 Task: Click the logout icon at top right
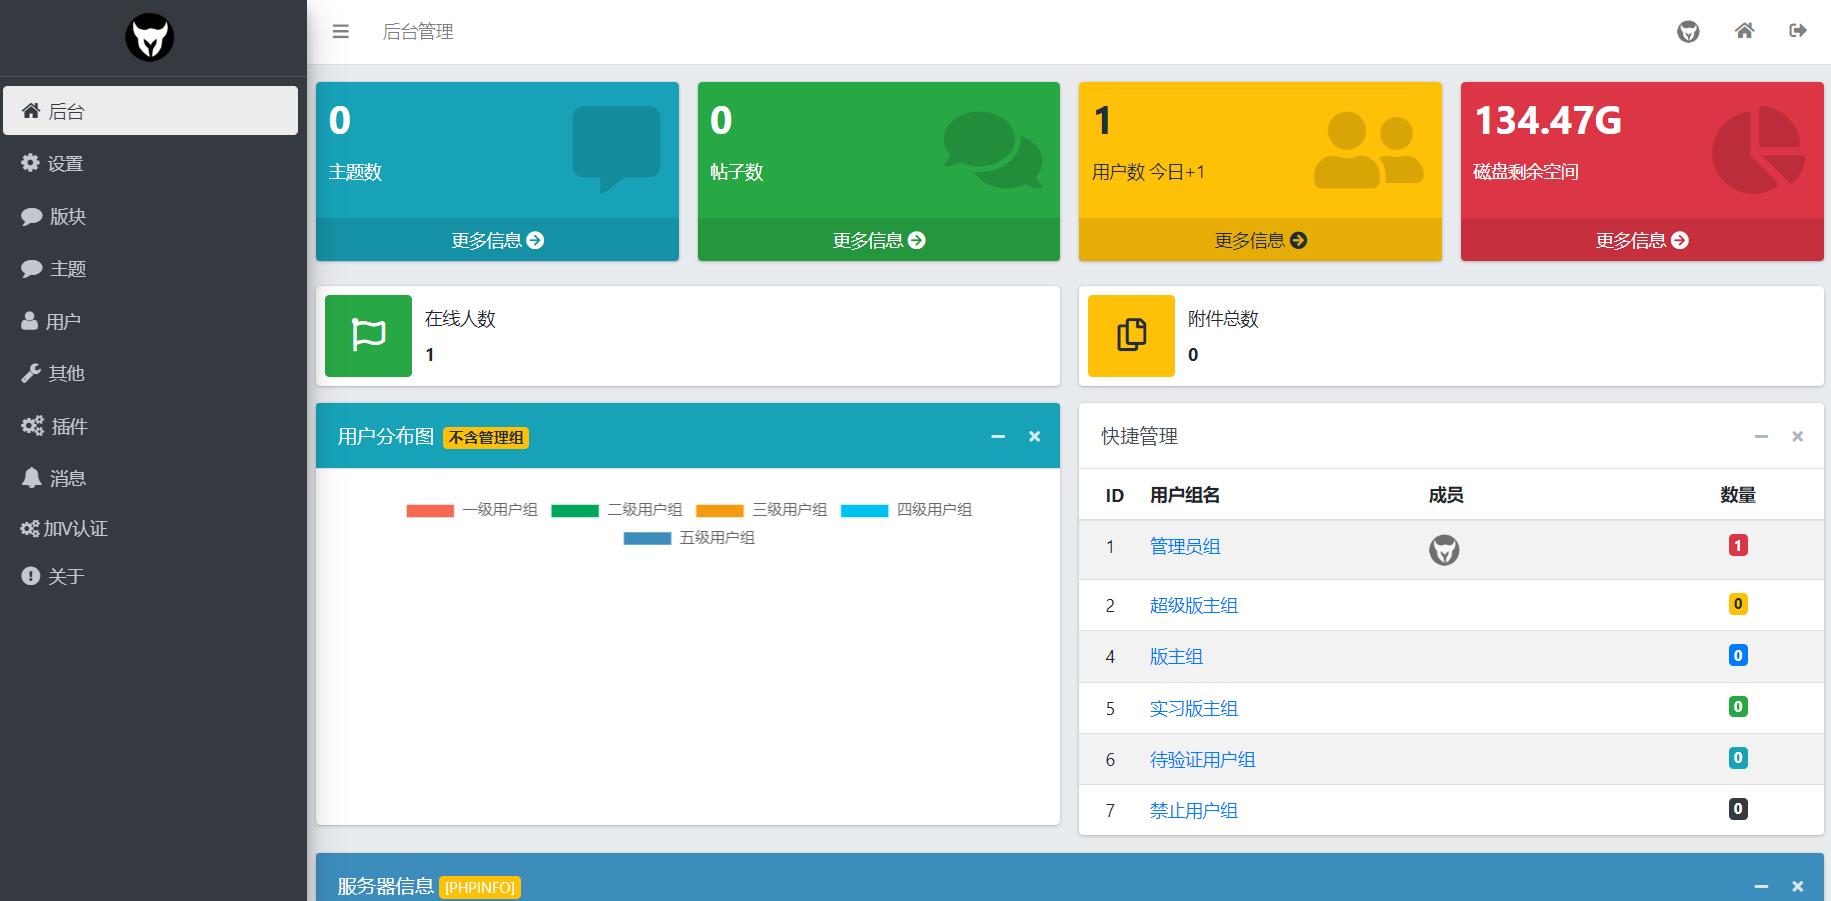point(1797,31)
